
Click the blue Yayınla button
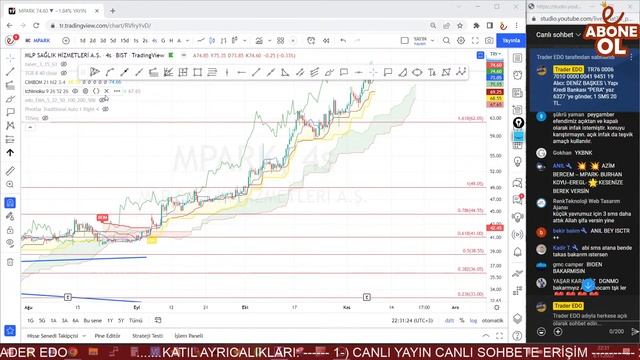[x=511, y=40]
